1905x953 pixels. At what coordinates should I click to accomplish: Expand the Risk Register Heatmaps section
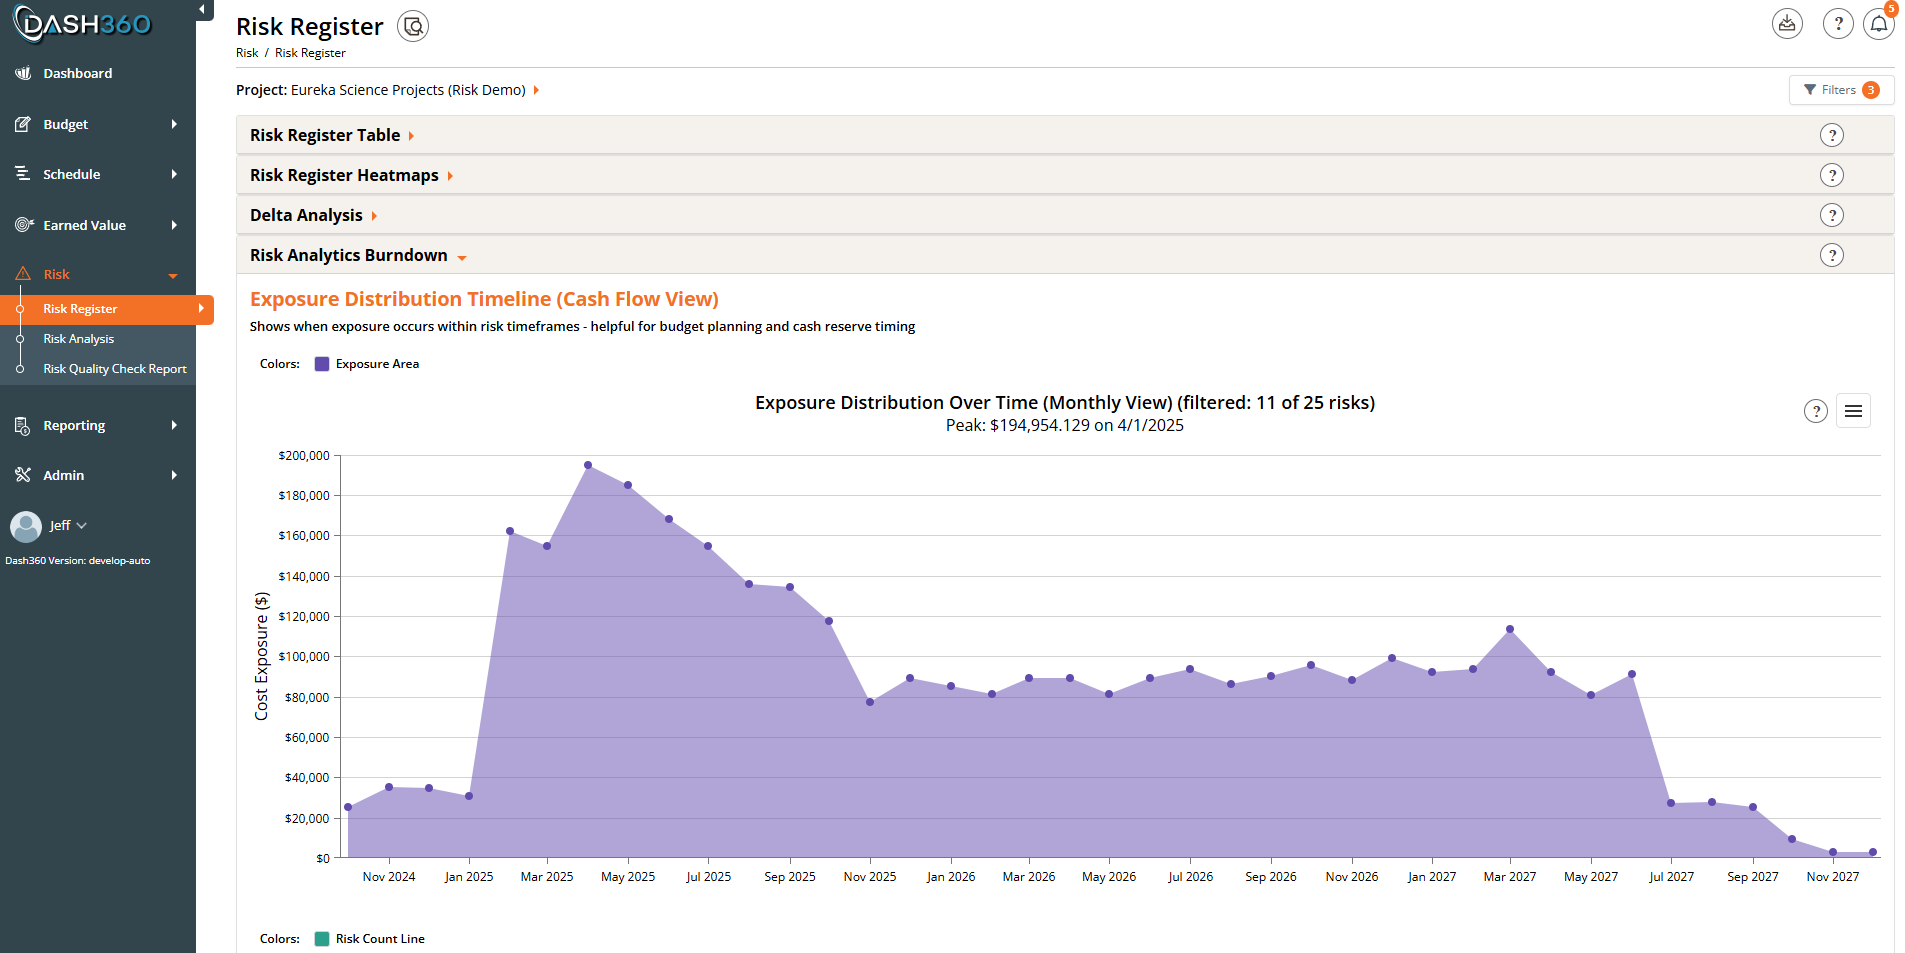pos(351,175)
